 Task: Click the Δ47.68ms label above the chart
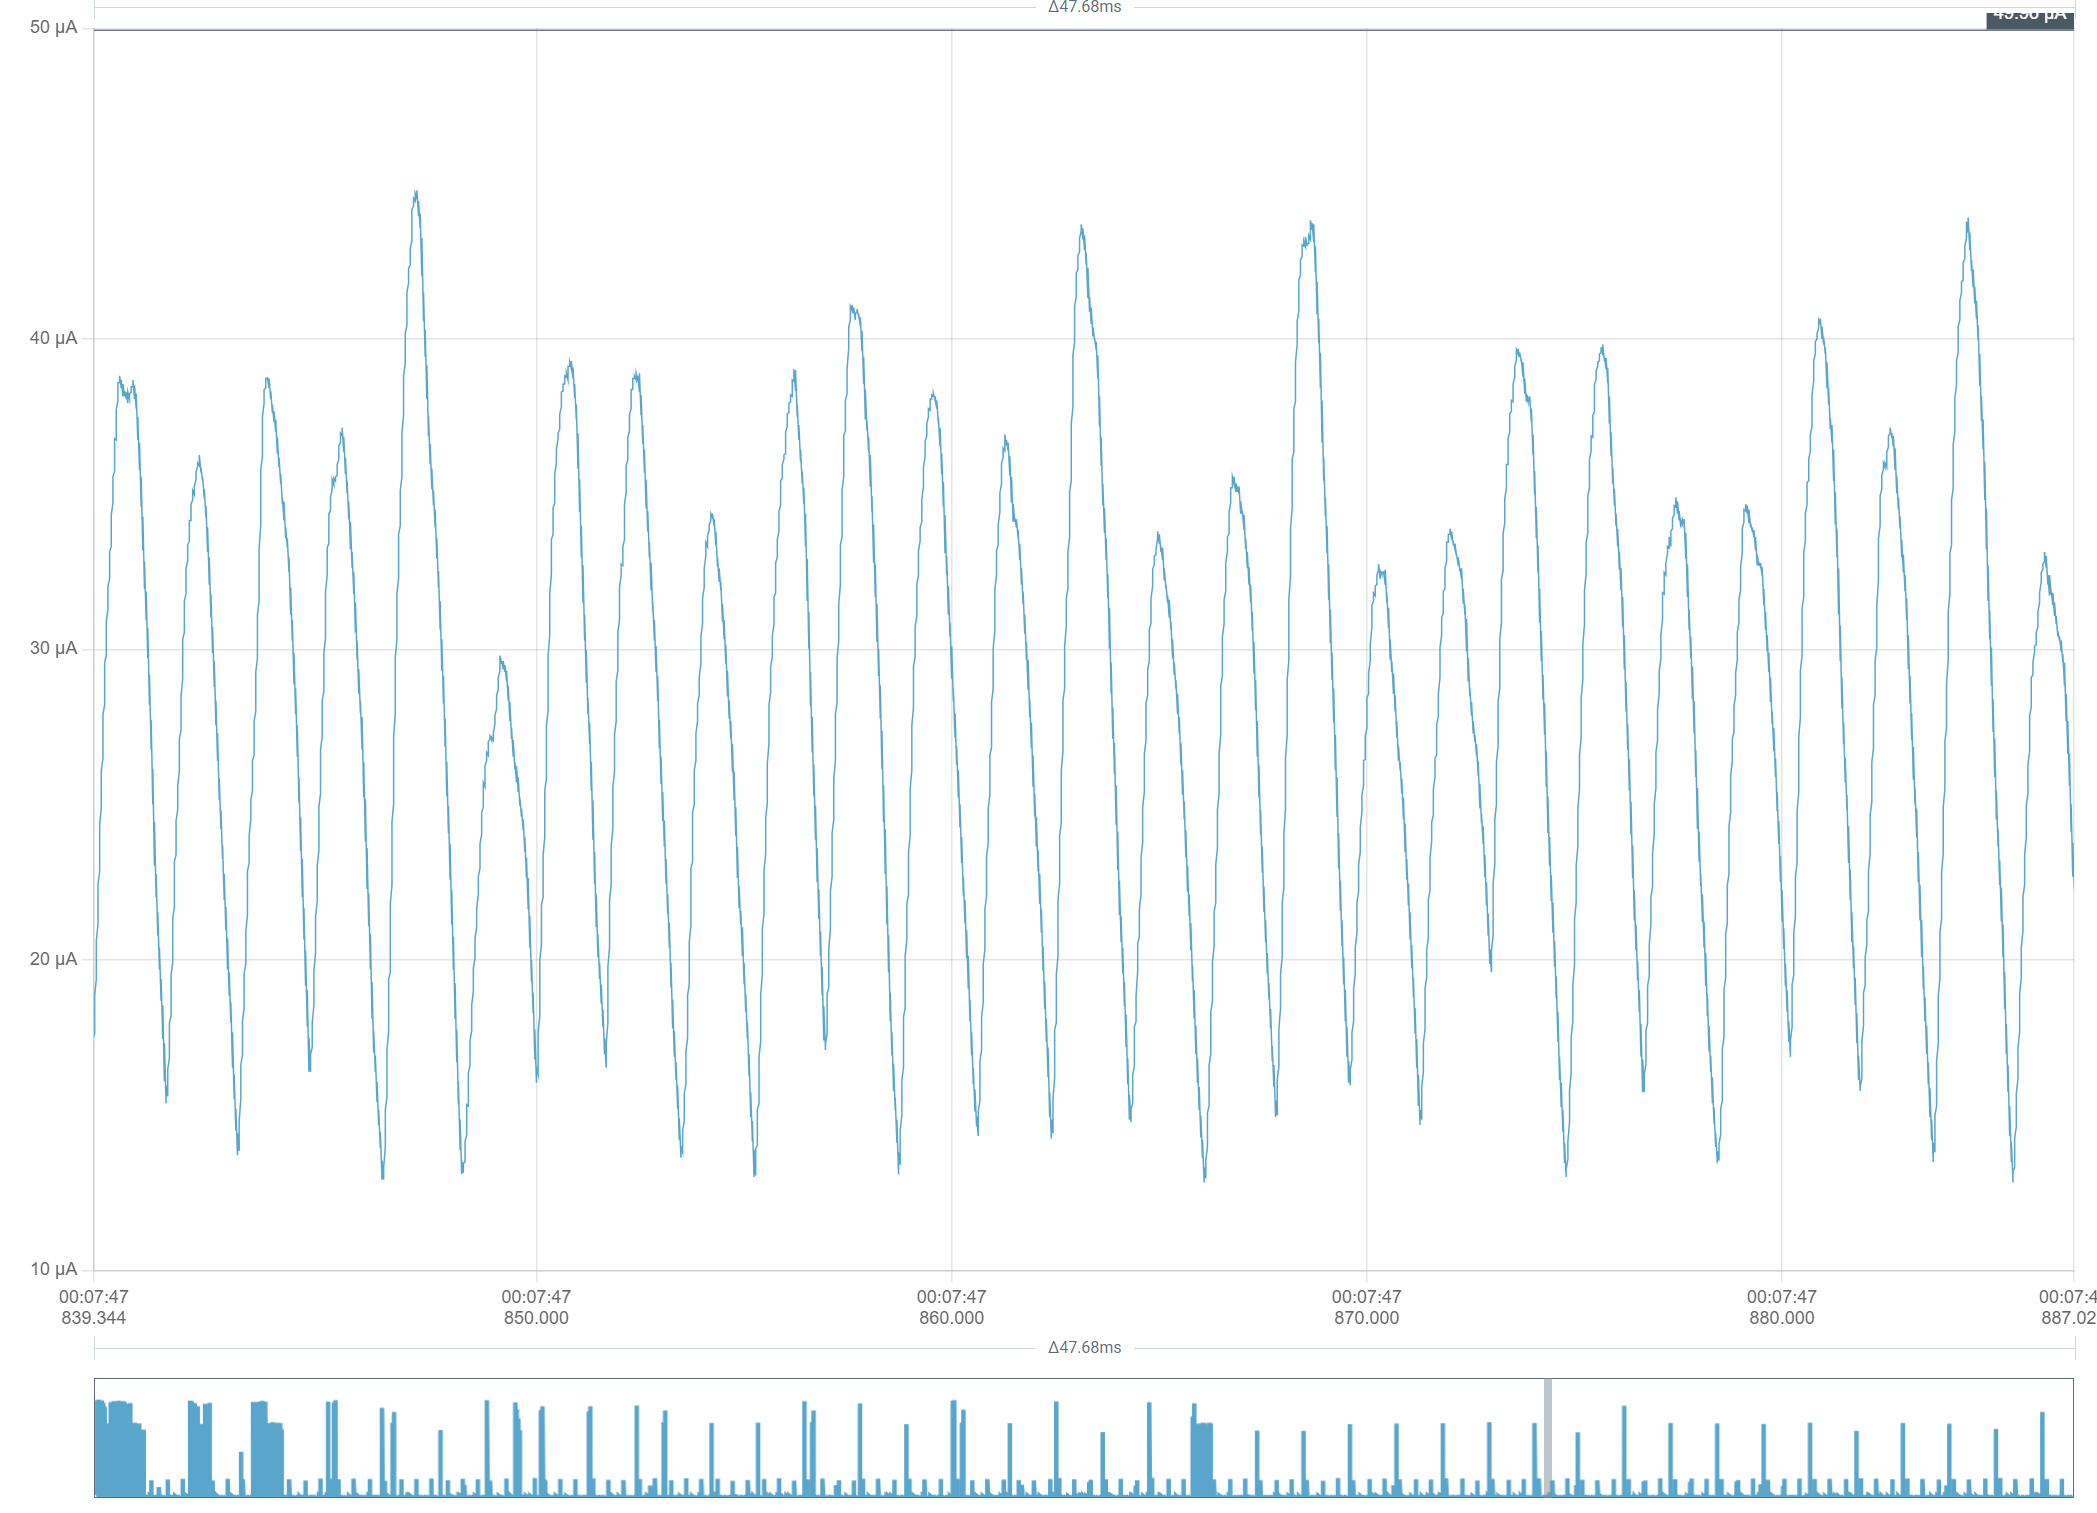(x=1084, y=8)
